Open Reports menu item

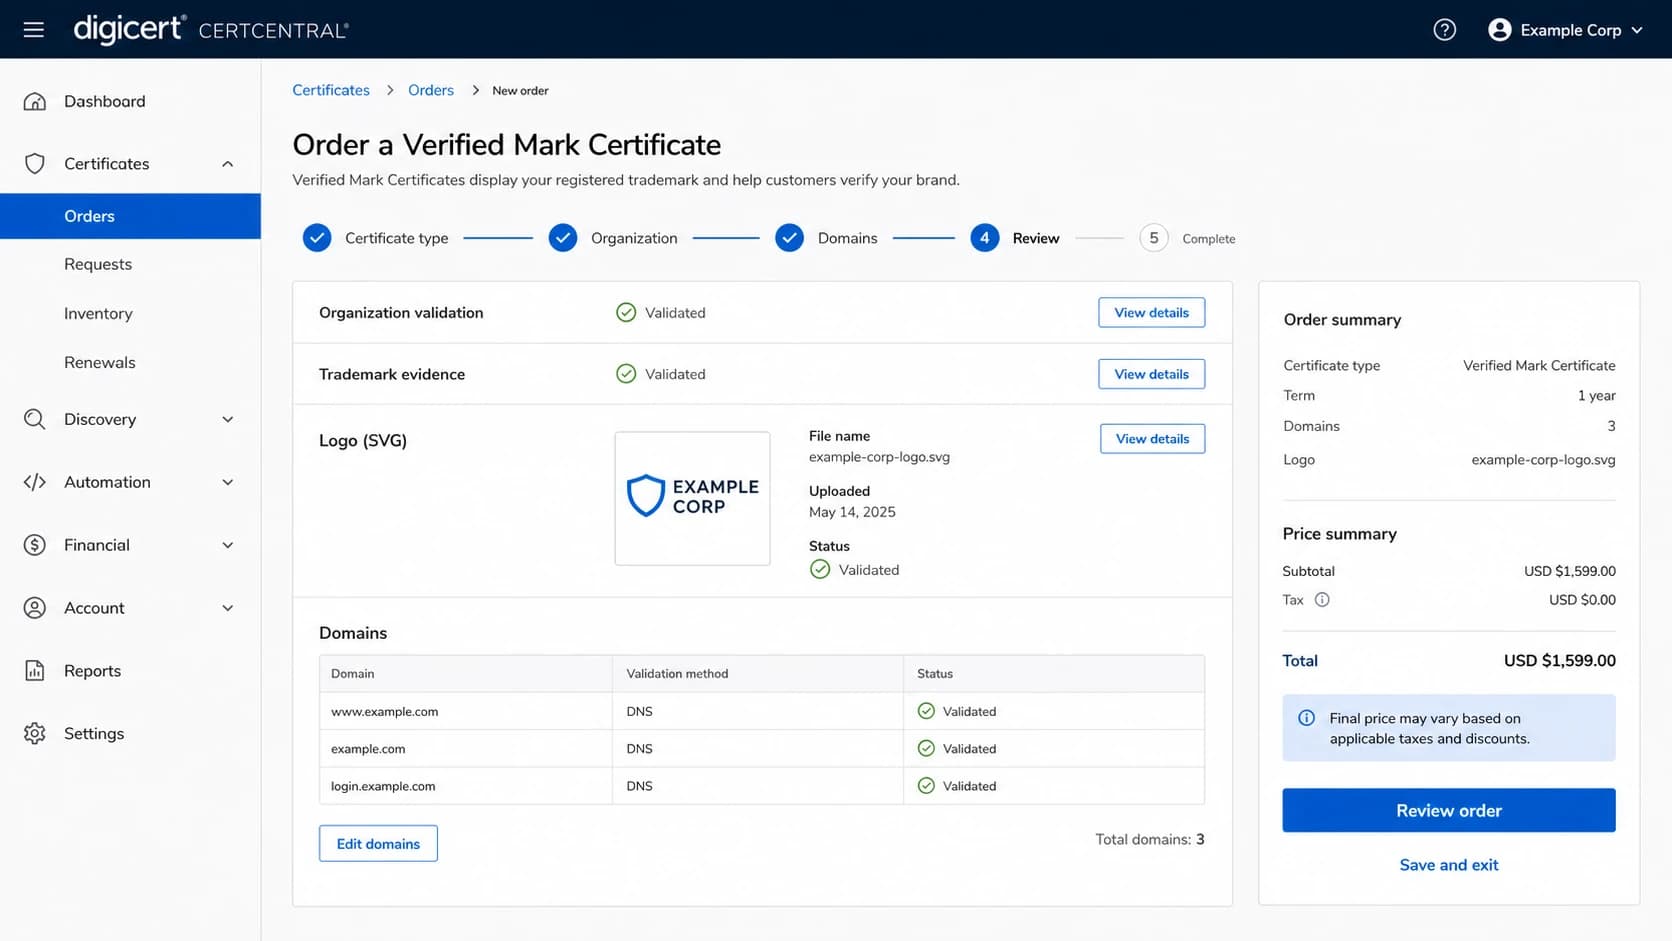click(x=92, y=671)
